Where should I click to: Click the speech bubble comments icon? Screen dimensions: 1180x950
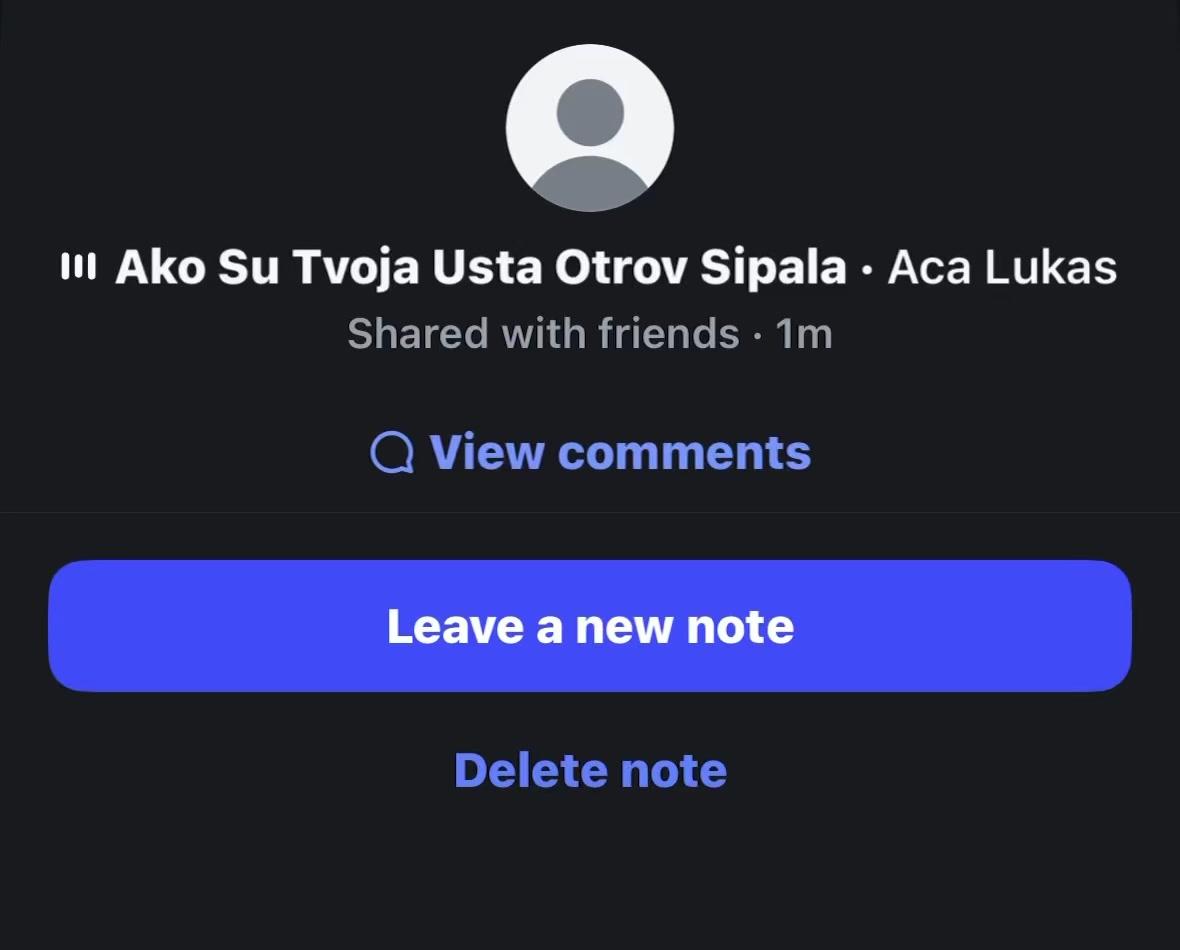click(x=392, y=452)
